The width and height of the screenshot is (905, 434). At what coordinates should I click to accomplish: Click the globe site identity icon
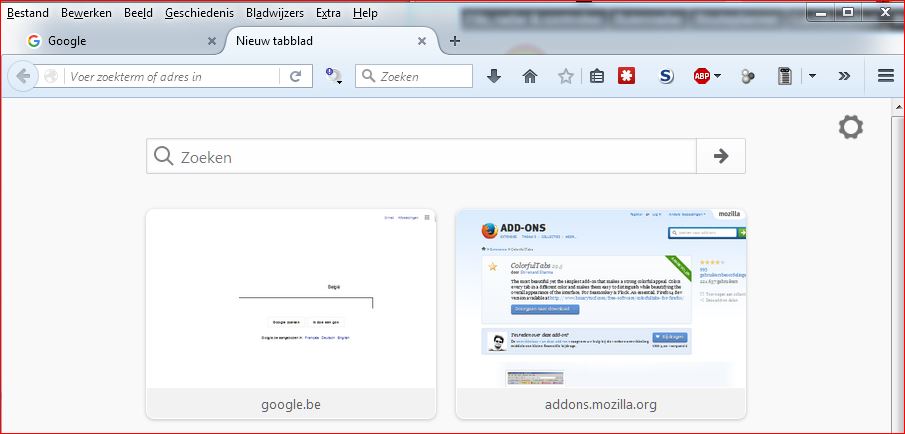coord(51,76)
